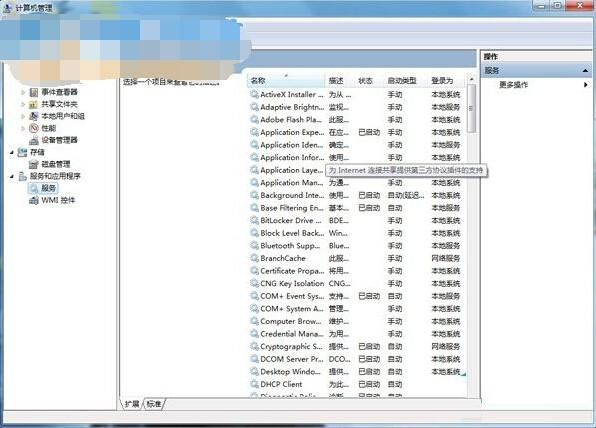Viewport: 596px width, 428px height.
Task: Select 服务 in the left tree
Action: tap(48, 188)
